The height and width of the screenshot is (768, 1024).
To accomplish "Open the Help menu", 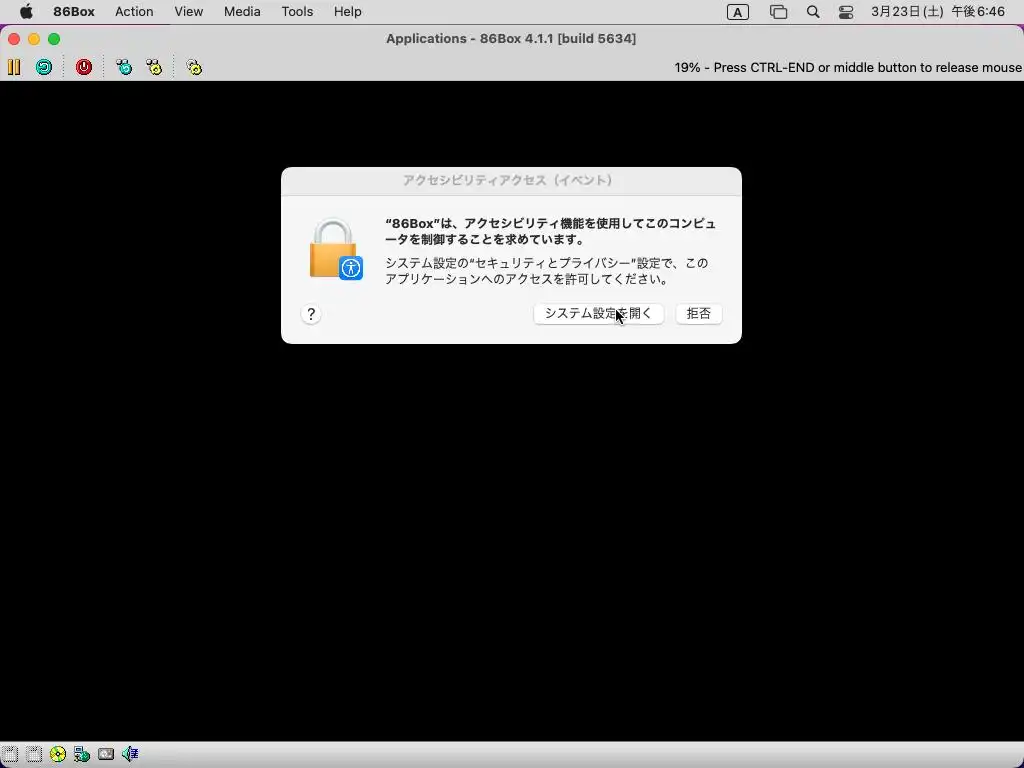I will pos(347,12).
